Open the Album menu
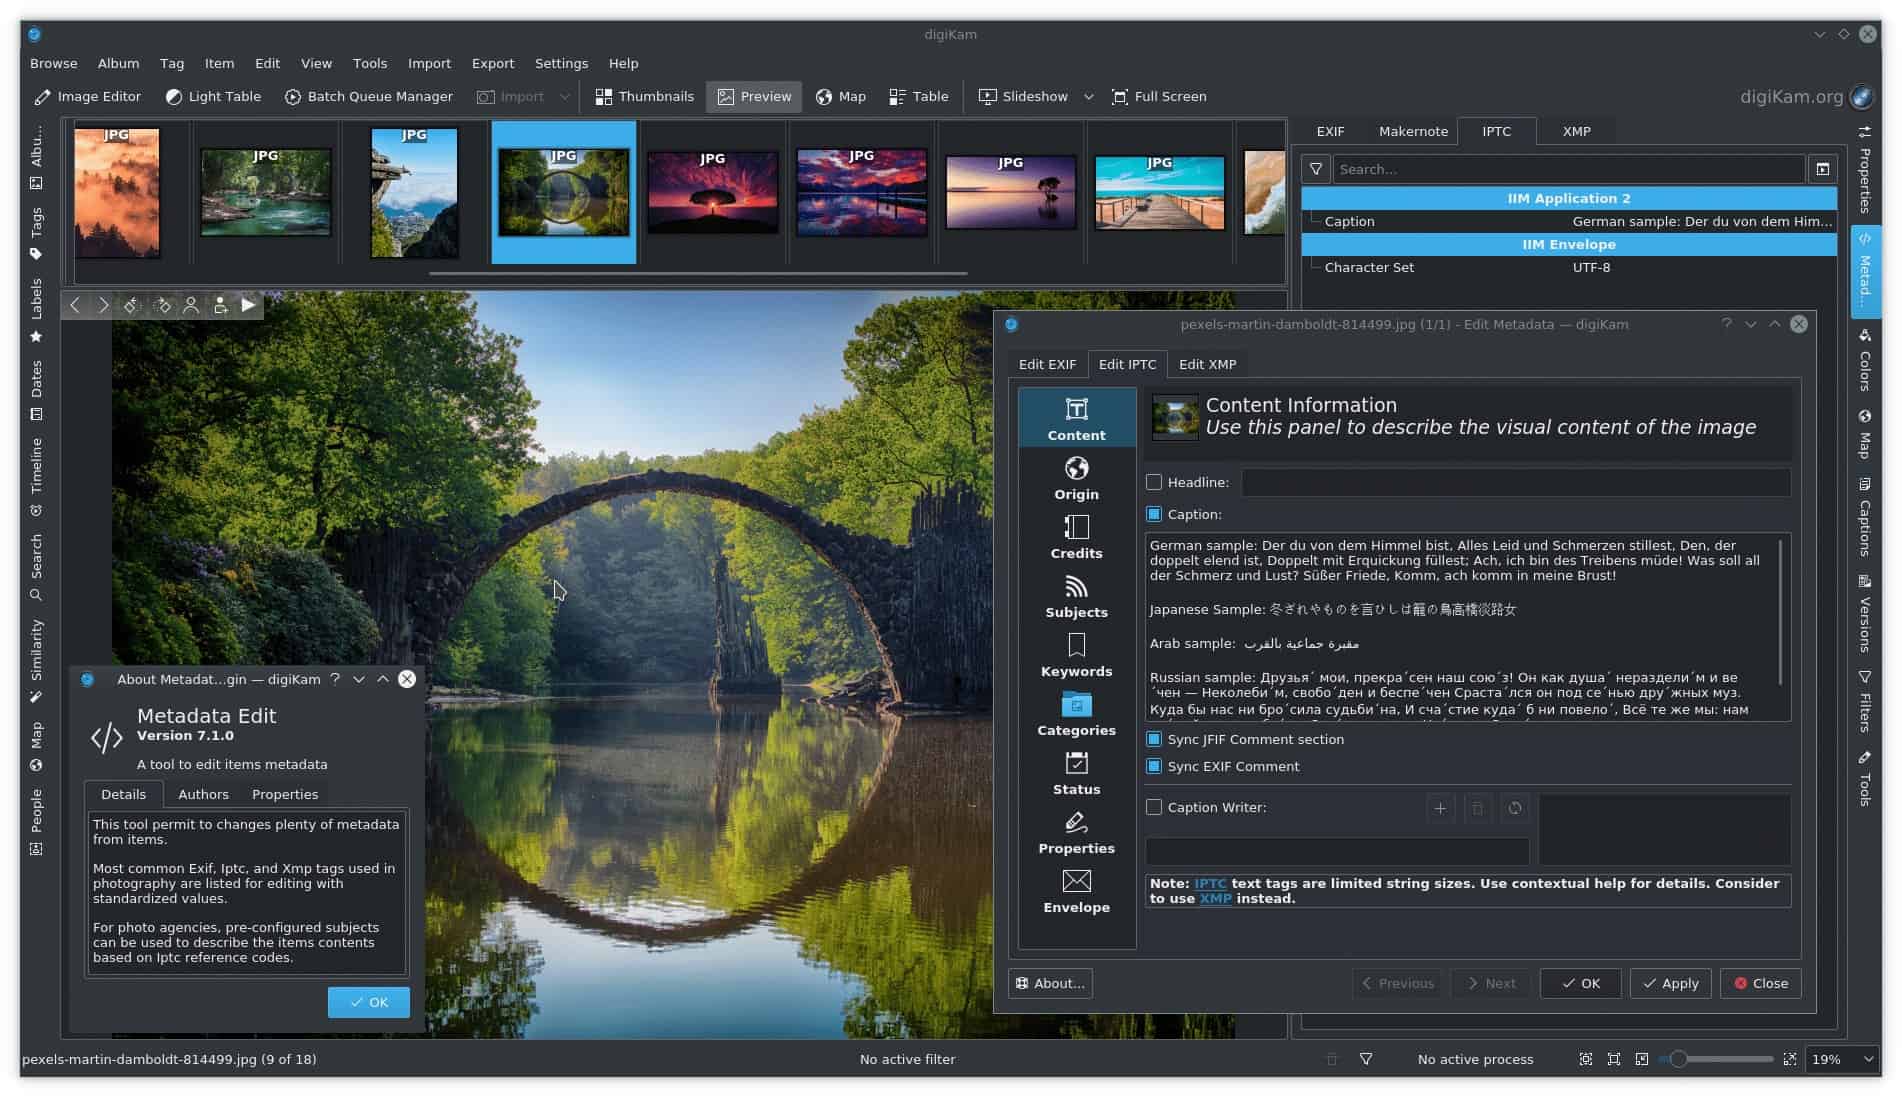The width and height of the screenshot is (1902, 1097). click(118, 63)
